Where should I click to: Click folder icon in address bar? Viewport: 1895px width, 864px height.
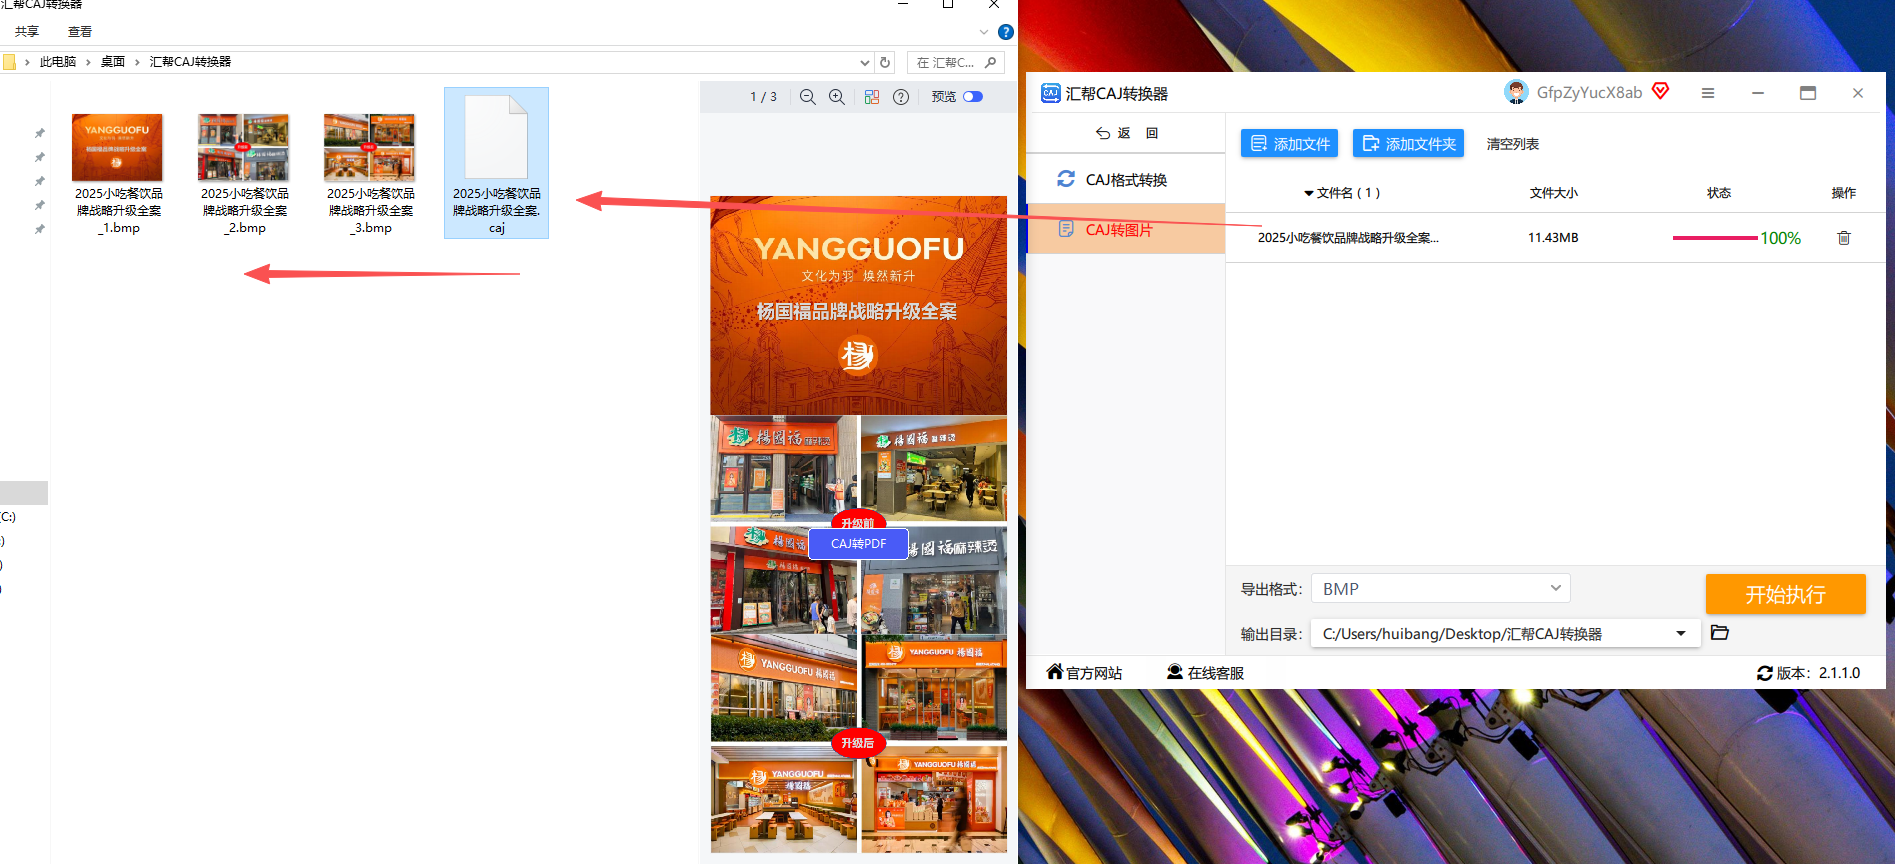pyautogui.click(x=9, y=62)
